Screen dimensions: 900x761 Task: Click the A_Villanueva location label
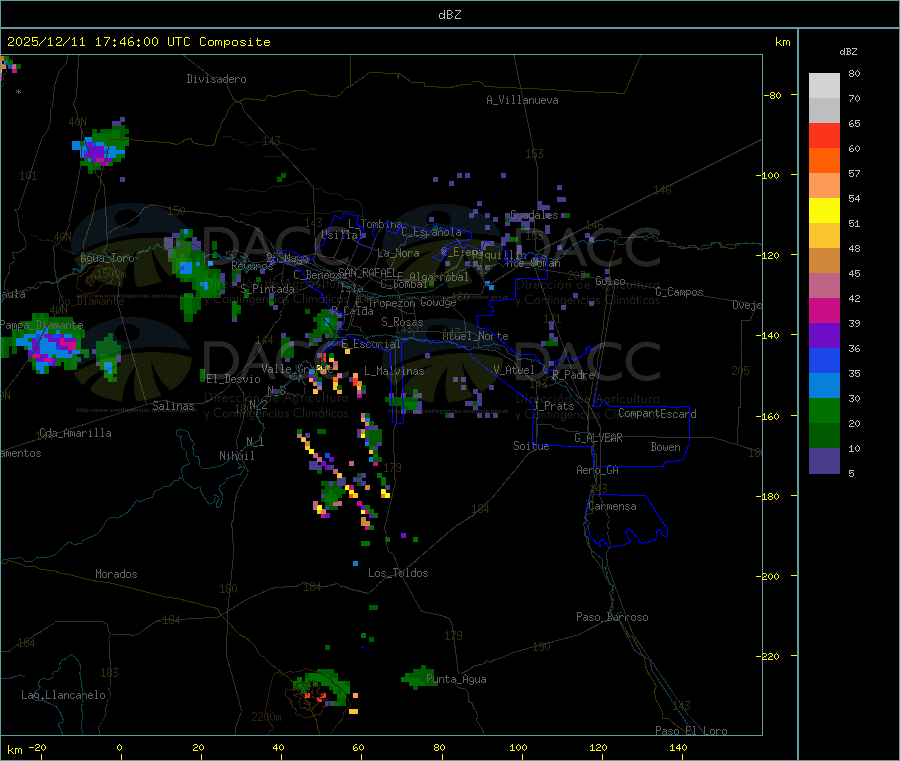[x=522, y=100]
